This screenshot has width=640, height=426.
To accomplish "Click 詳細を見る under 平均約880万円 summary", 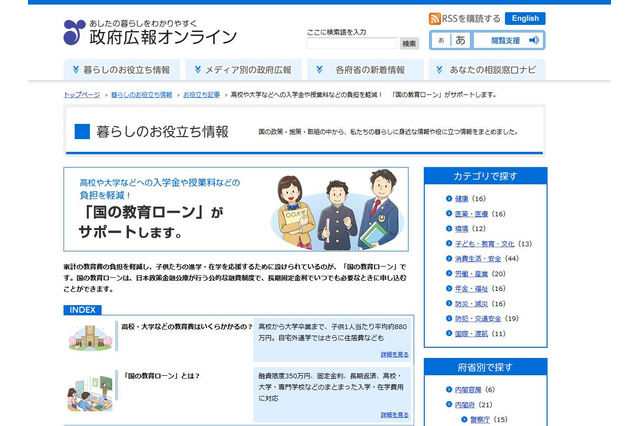I will 395,354.
